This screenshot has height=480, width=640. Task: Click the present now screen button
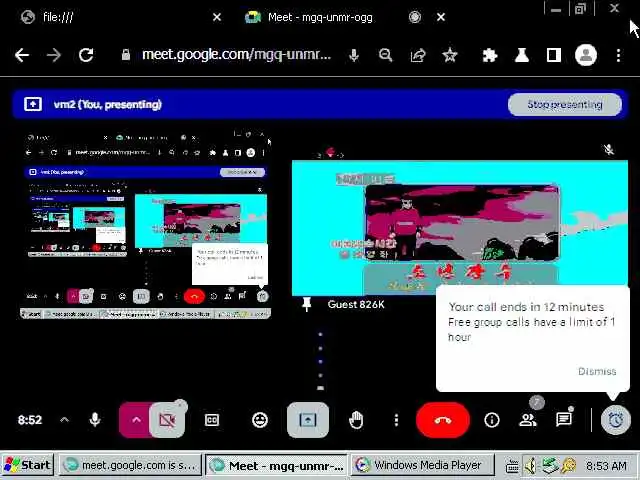[308, 420]
